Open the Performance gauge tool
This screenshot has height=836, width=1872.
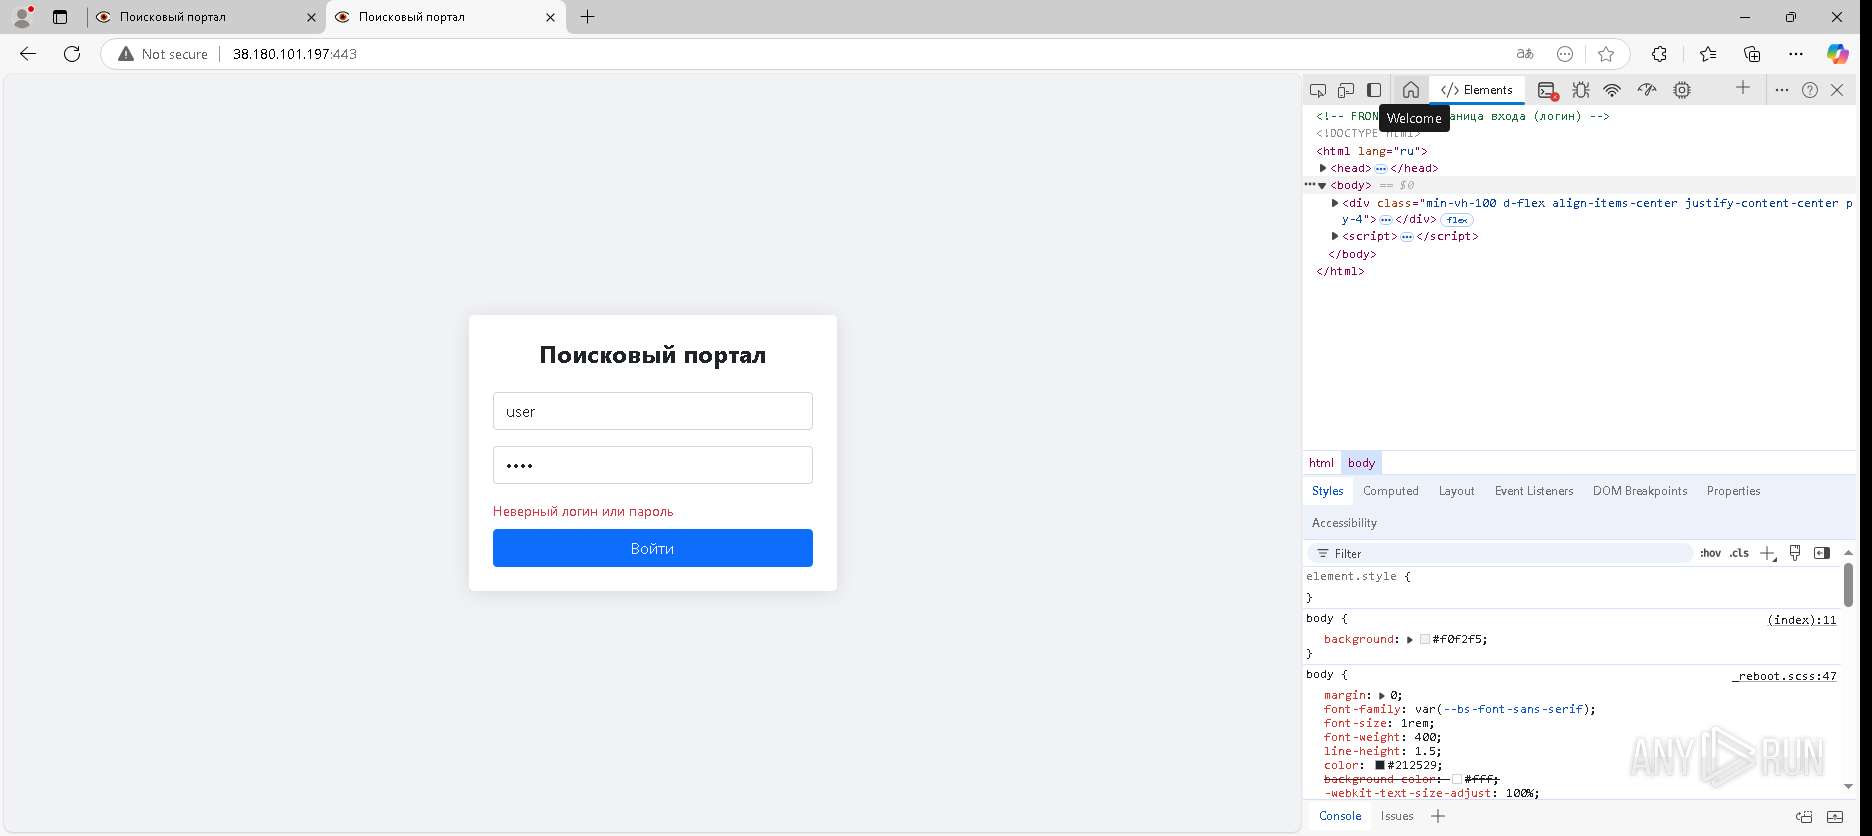1647,90
